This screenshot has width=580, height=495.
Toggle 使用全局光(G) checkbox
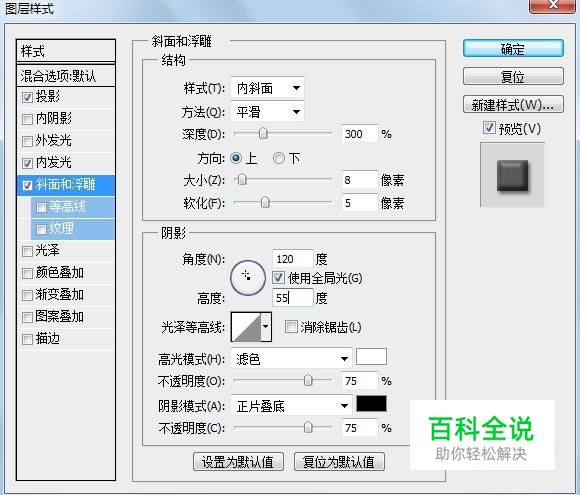(x=279, y=277)
